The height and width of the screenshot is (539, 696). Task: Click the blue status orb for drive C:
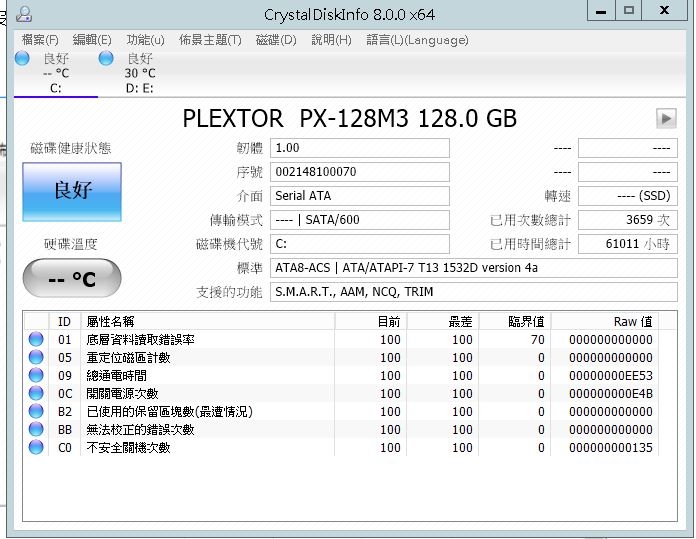[22, 58]
